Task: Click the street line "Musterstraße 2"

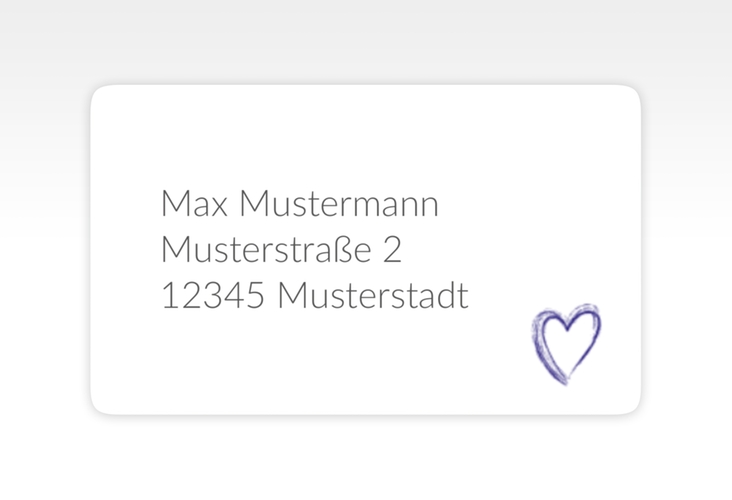Action: click(281, 250)
